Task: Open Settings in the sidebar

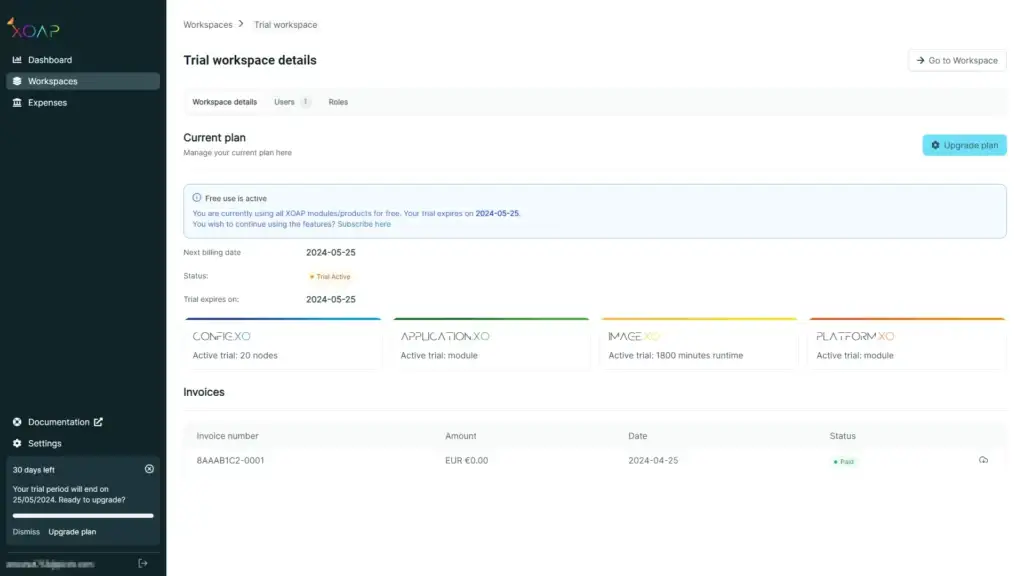Action: 44,443
